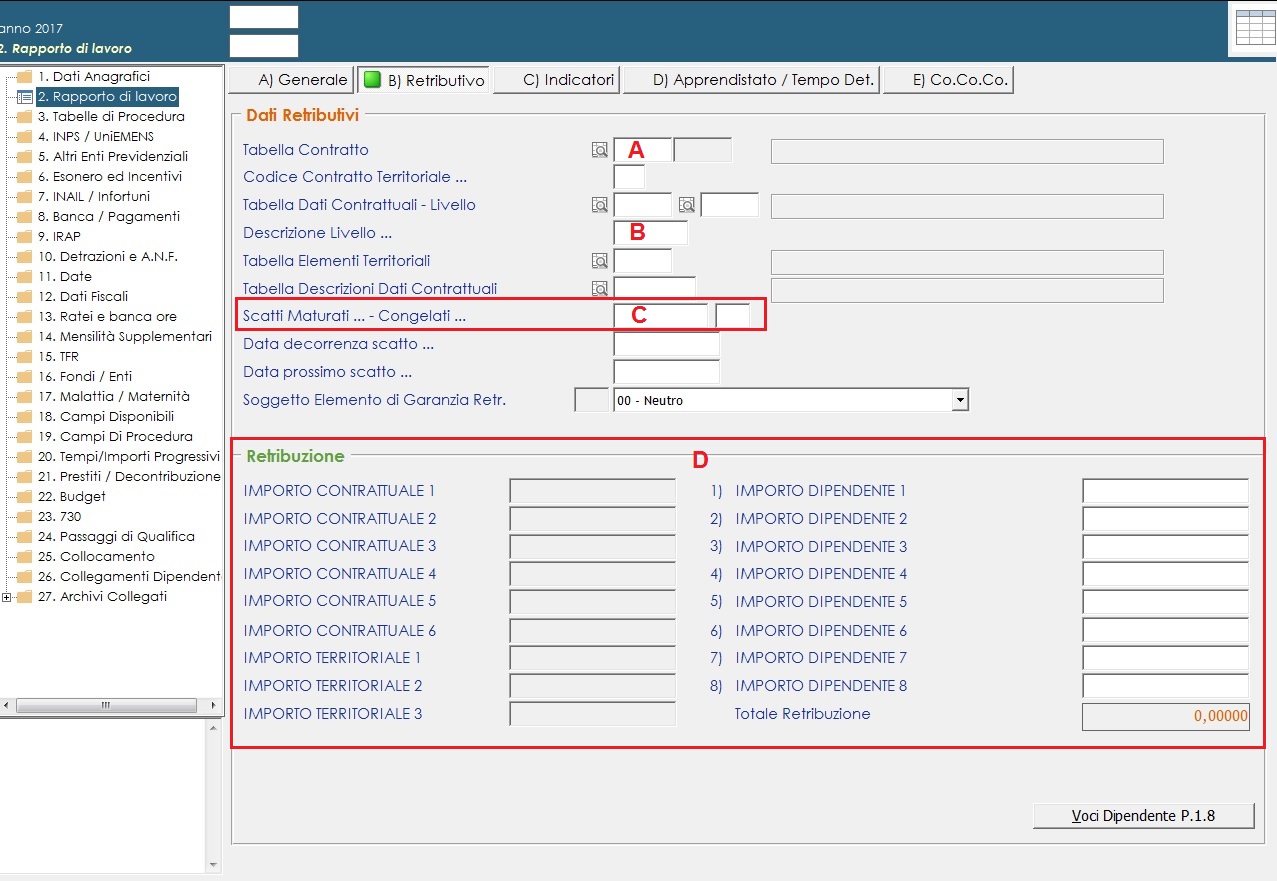Click the Data decorrenza scatto field
The height and width of the screenshot is (881, 1277).
666,345
